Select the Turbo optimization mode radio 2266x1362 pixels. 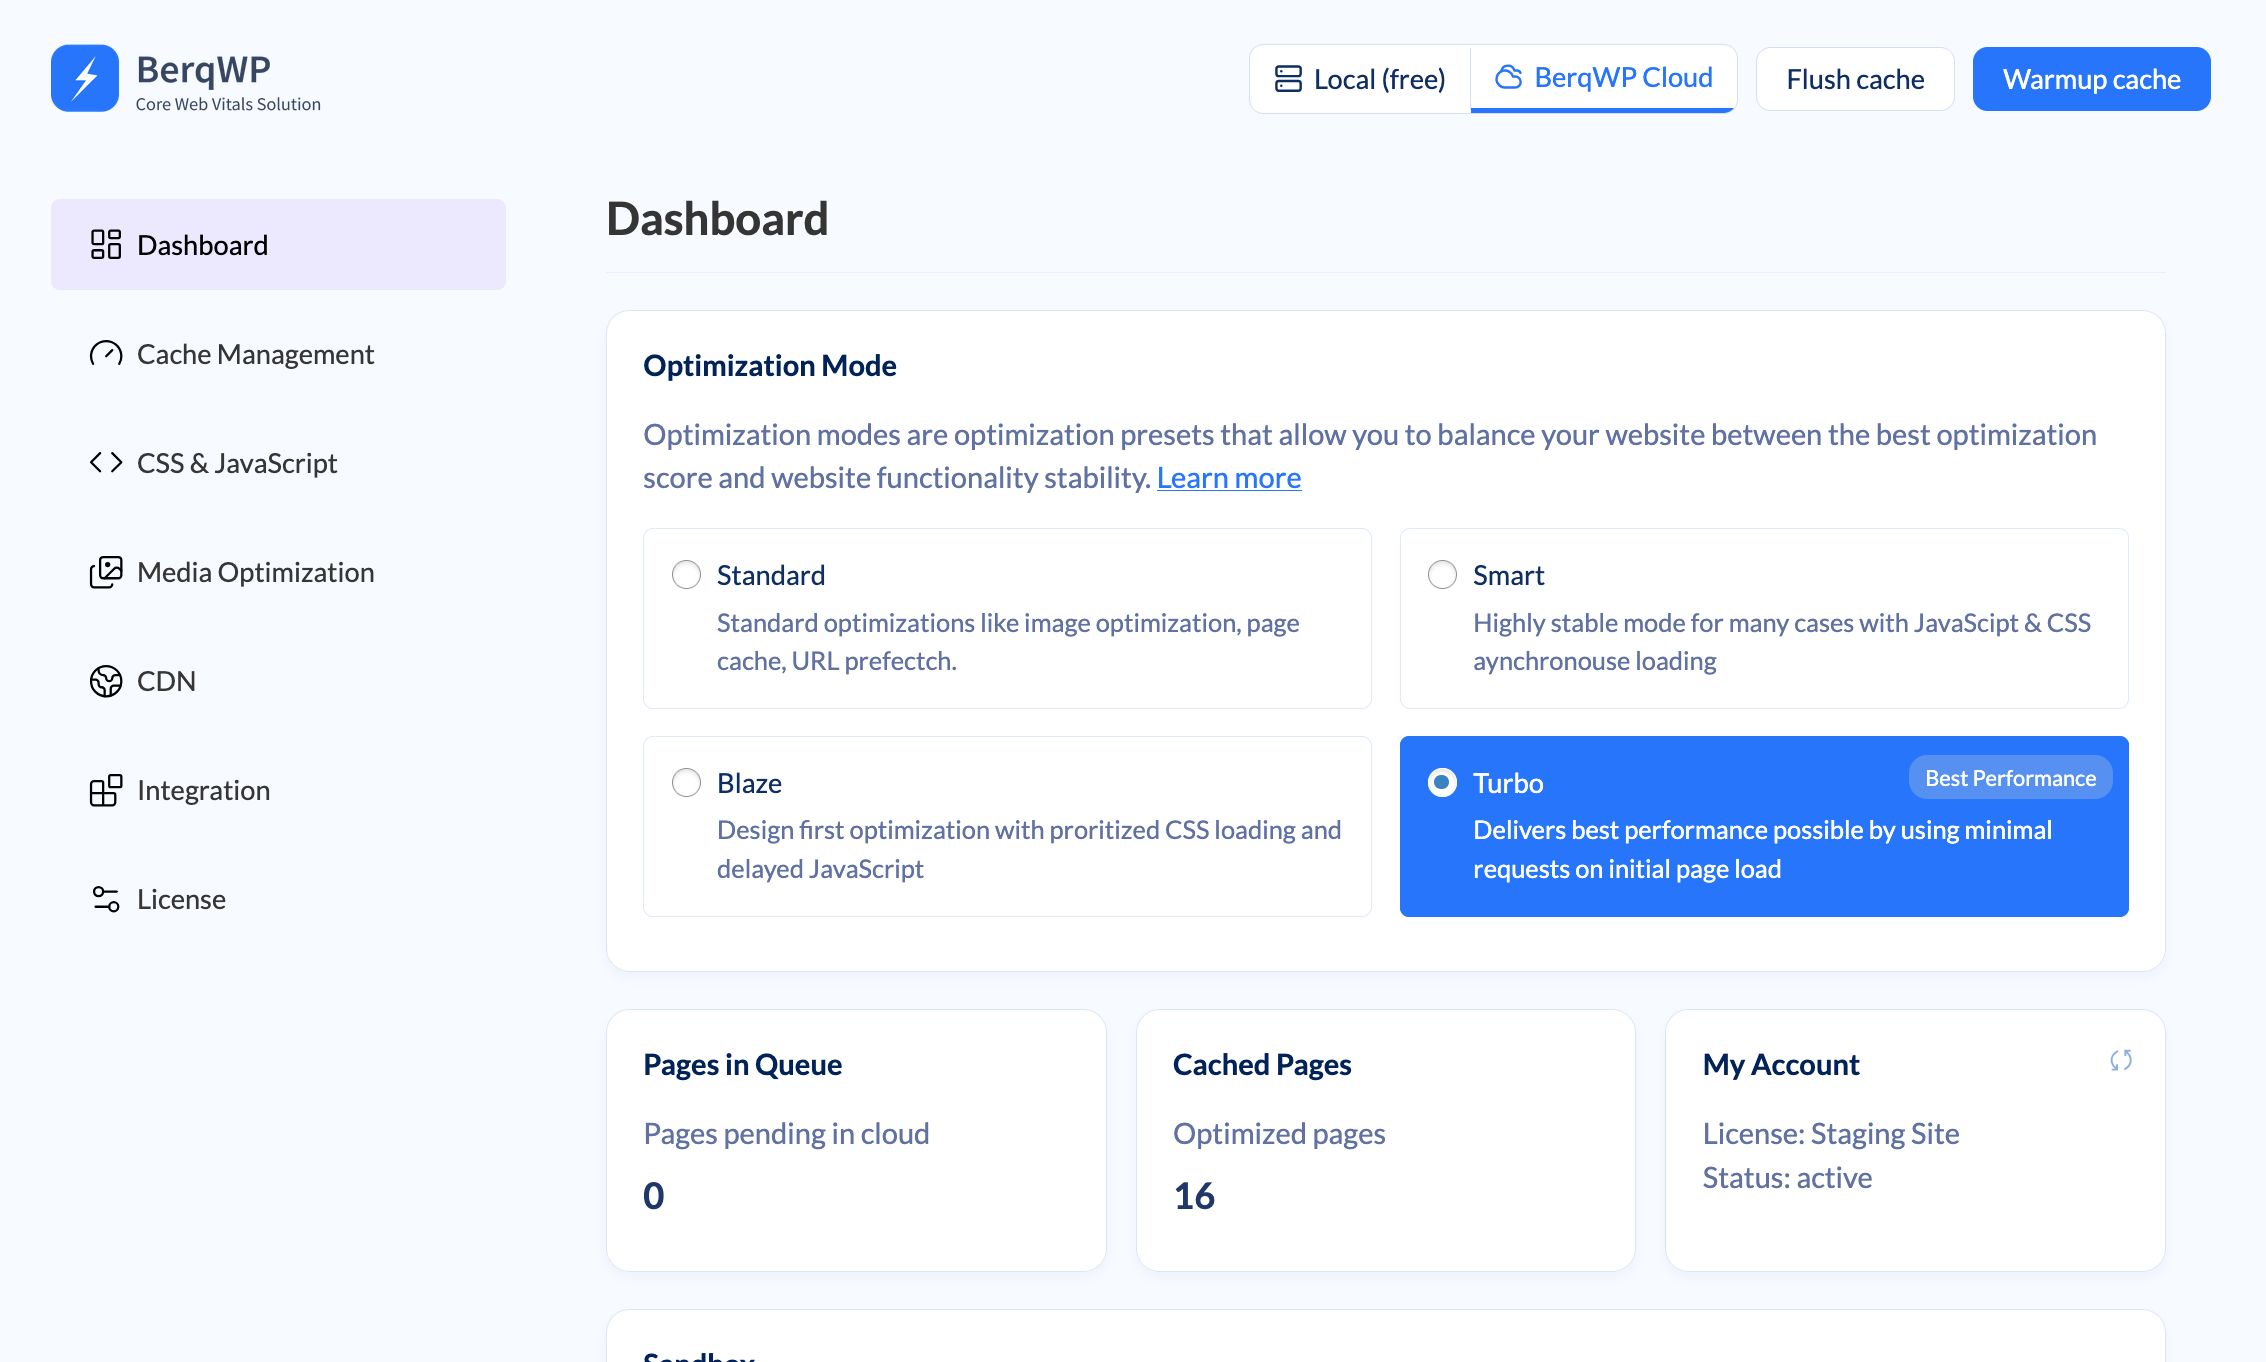tap(1442, 782)
